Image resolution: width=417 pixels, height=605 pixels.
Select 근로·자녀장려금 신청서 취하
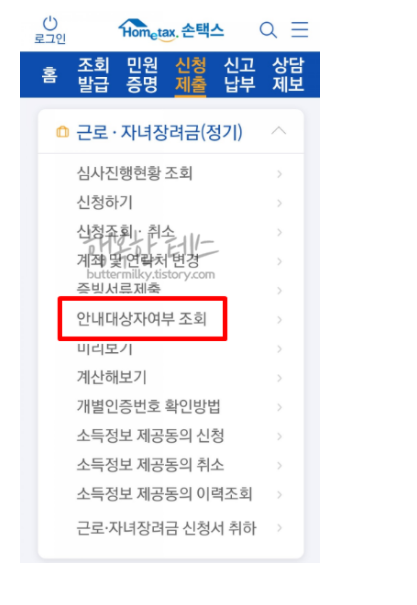pos(166,528)
